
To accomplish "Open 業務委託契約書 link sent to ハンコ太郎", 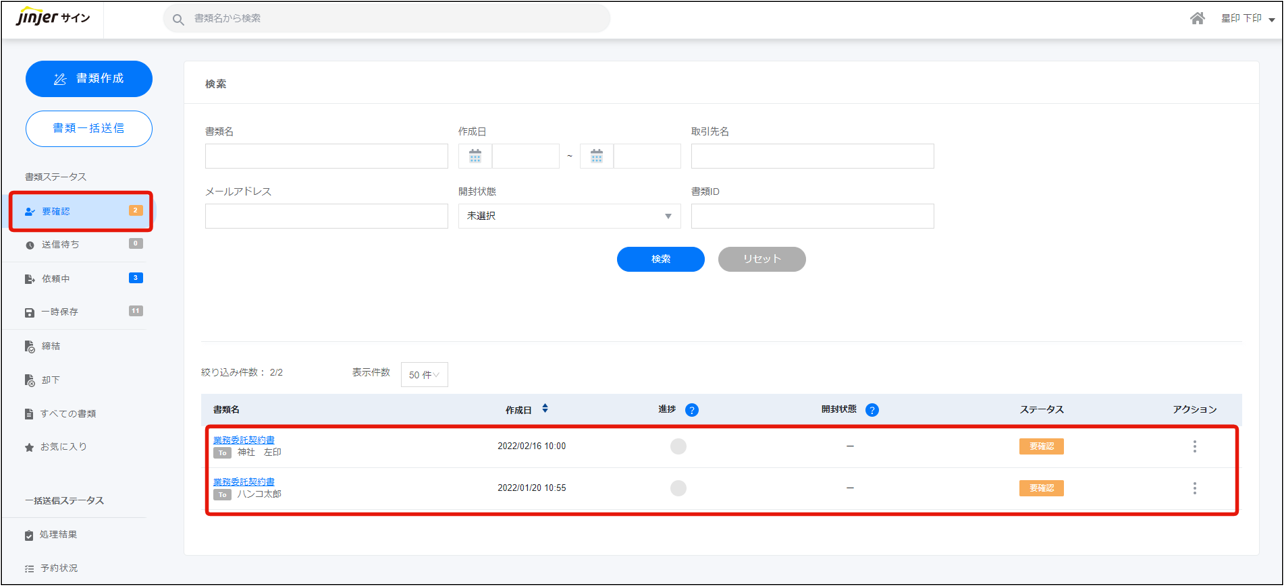I will point(243,482).
